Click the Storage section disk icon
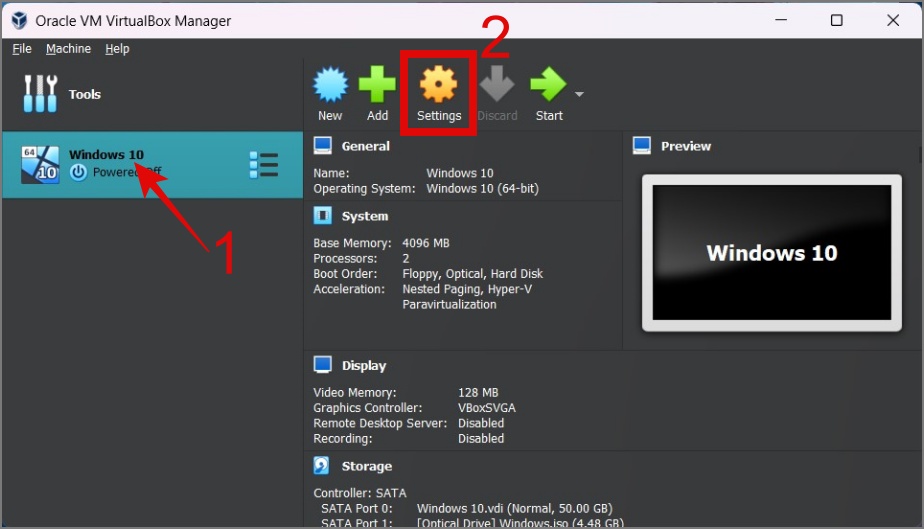924x529 pixels. [321, 465]
